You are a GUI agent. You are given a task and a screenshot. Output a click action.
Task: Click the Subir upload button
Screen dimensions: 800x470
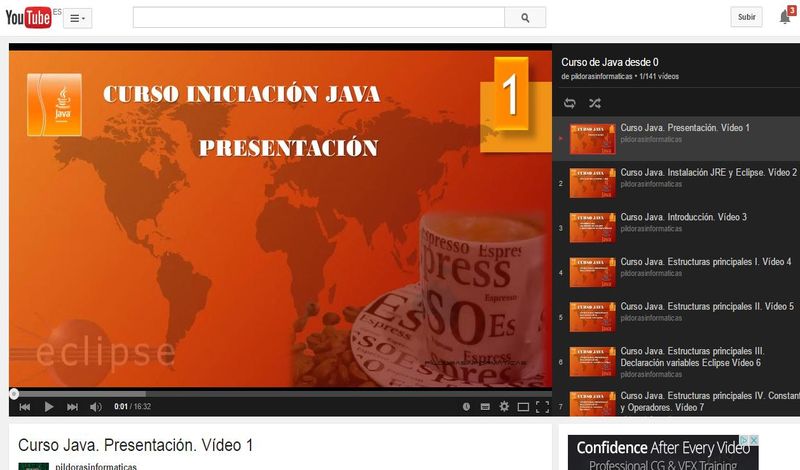click(746, 17)
